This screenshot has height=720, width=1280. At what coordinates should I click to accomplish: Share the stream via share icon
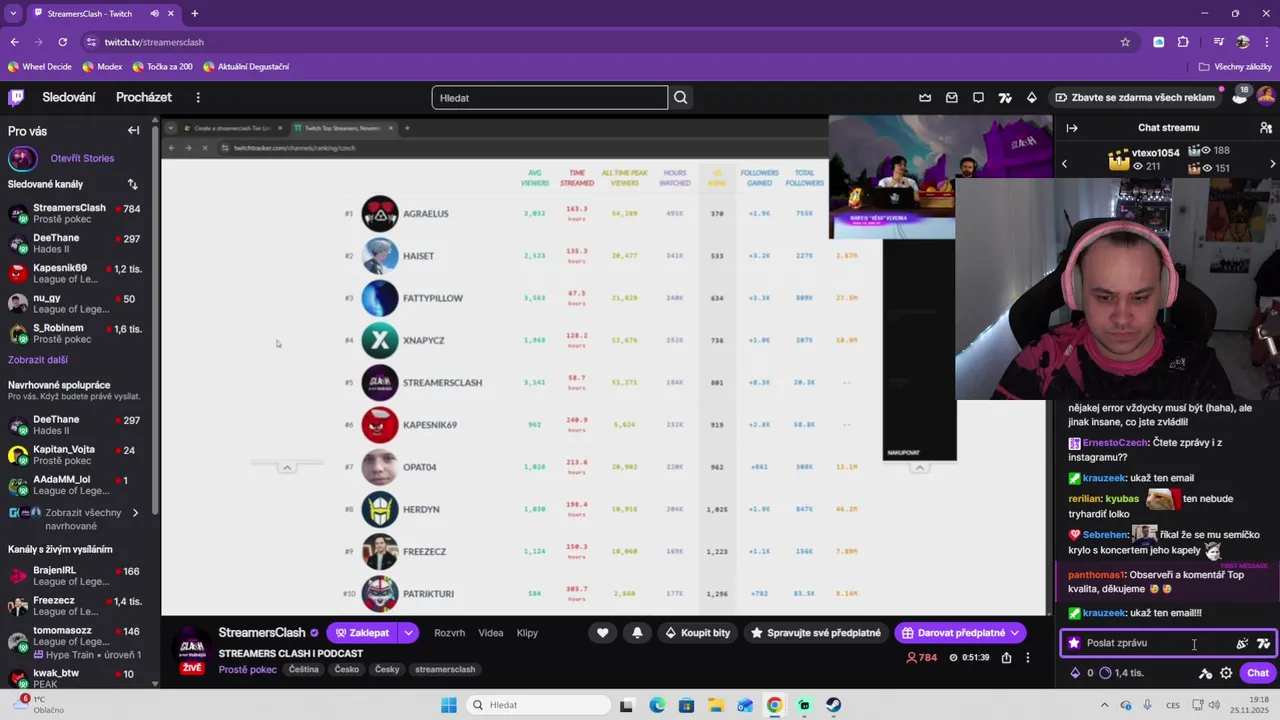pyautogui.click(x=1006, y=657)
